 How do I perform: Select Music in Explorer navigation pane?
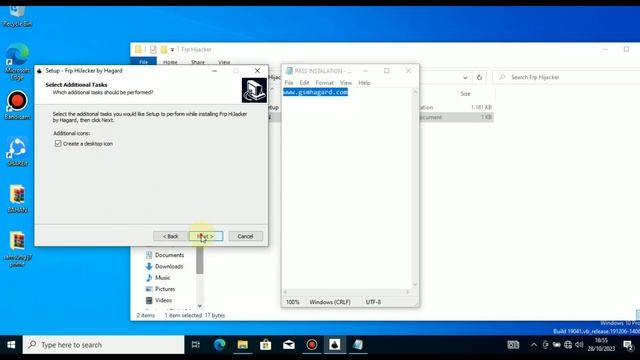click(x=162, y=278)
